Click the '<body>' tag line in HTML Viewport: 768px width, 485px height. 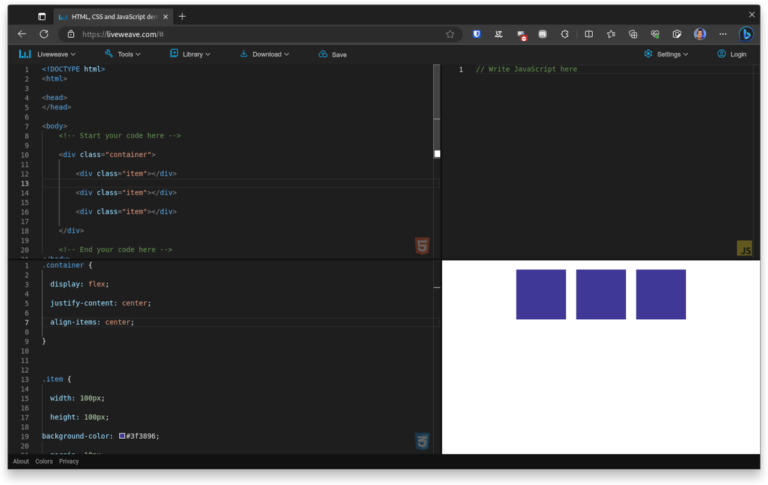[x=54, y=126]
